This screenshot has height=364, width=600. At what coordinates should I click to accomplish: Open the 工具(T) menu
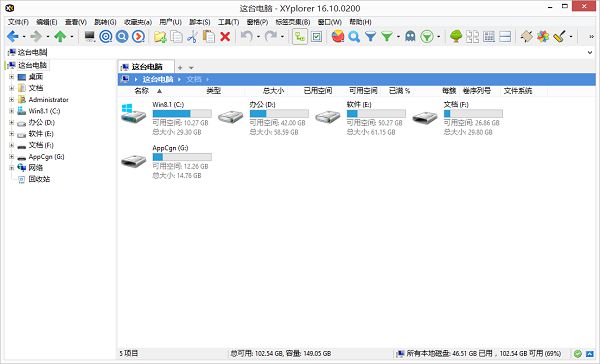tap(228, 22)
